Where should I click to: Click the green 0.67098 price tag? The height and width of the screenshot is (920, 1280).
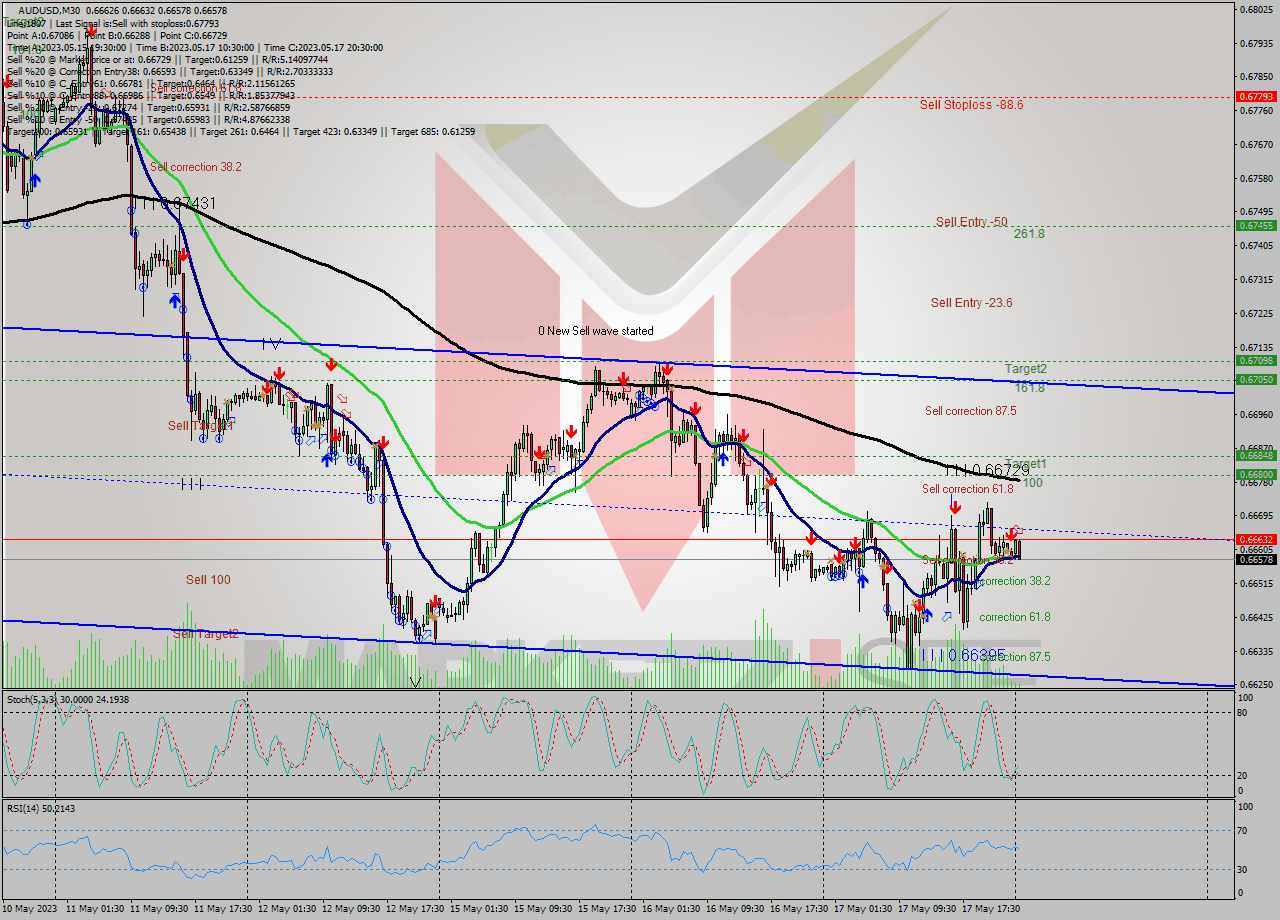click(x=1256, y=361)
